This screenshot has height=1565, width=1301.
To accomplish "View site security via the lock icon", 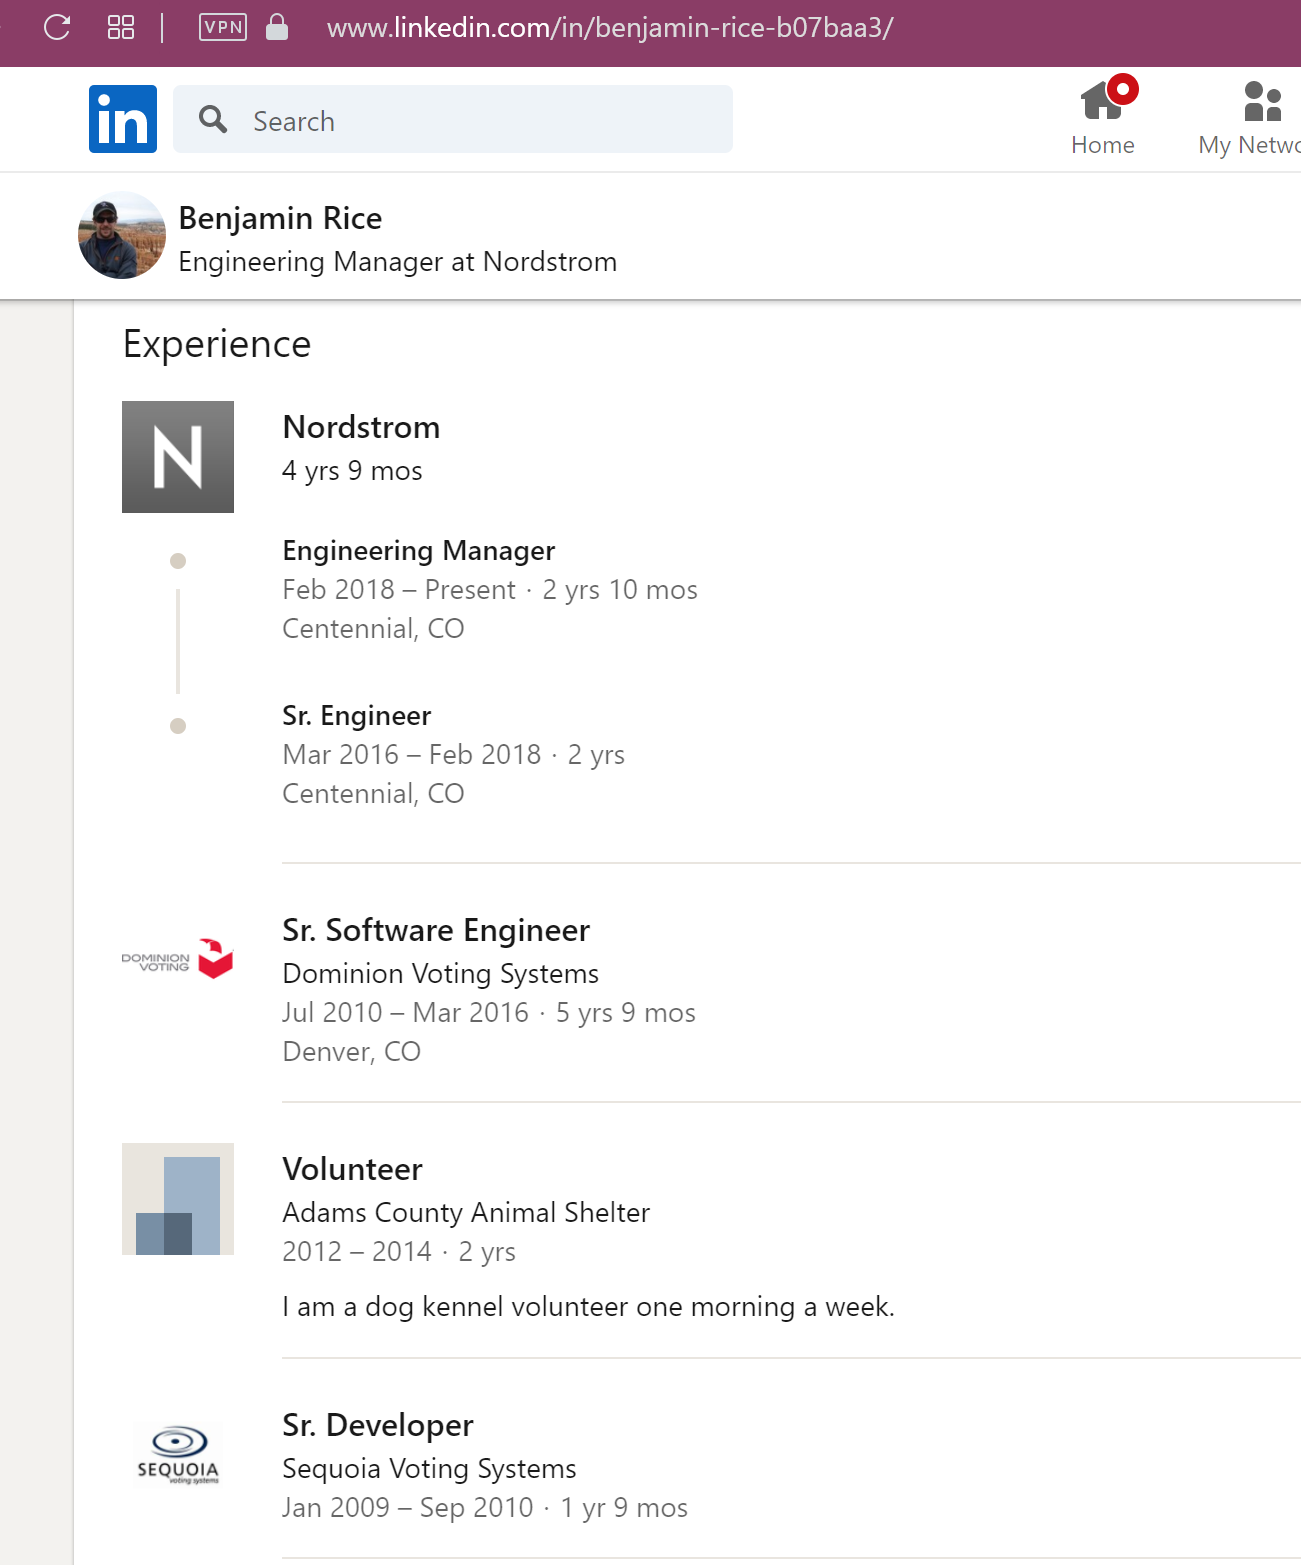I will (x=277, y=27).
